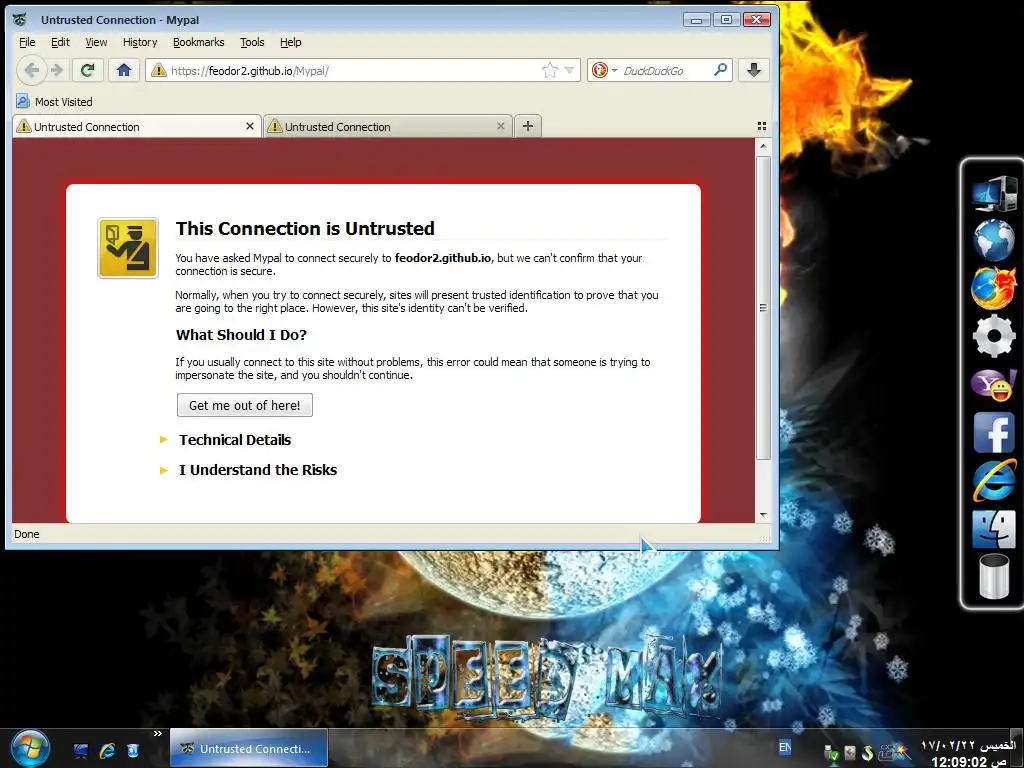Open the Computer icon in the side dock
This screenshot has height=768, width=1024.
pyautogui.click(x=994, y=193)
